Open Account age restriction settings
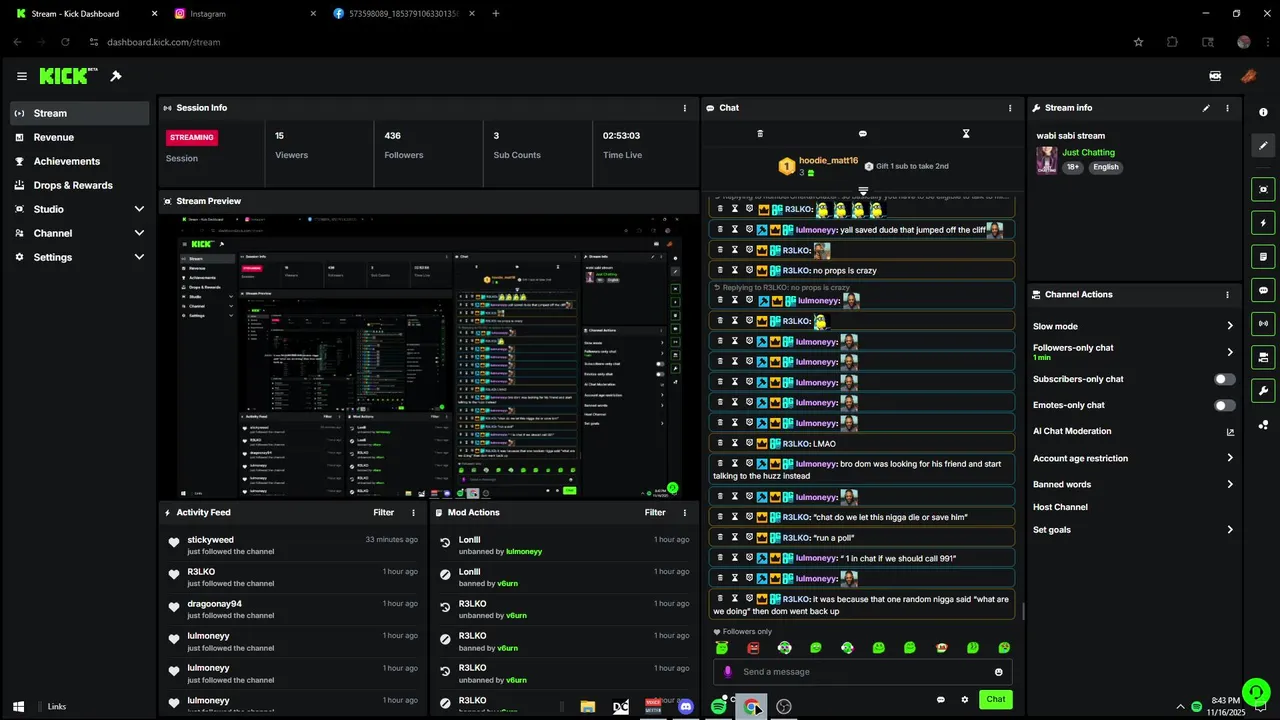 [1134, 458]
